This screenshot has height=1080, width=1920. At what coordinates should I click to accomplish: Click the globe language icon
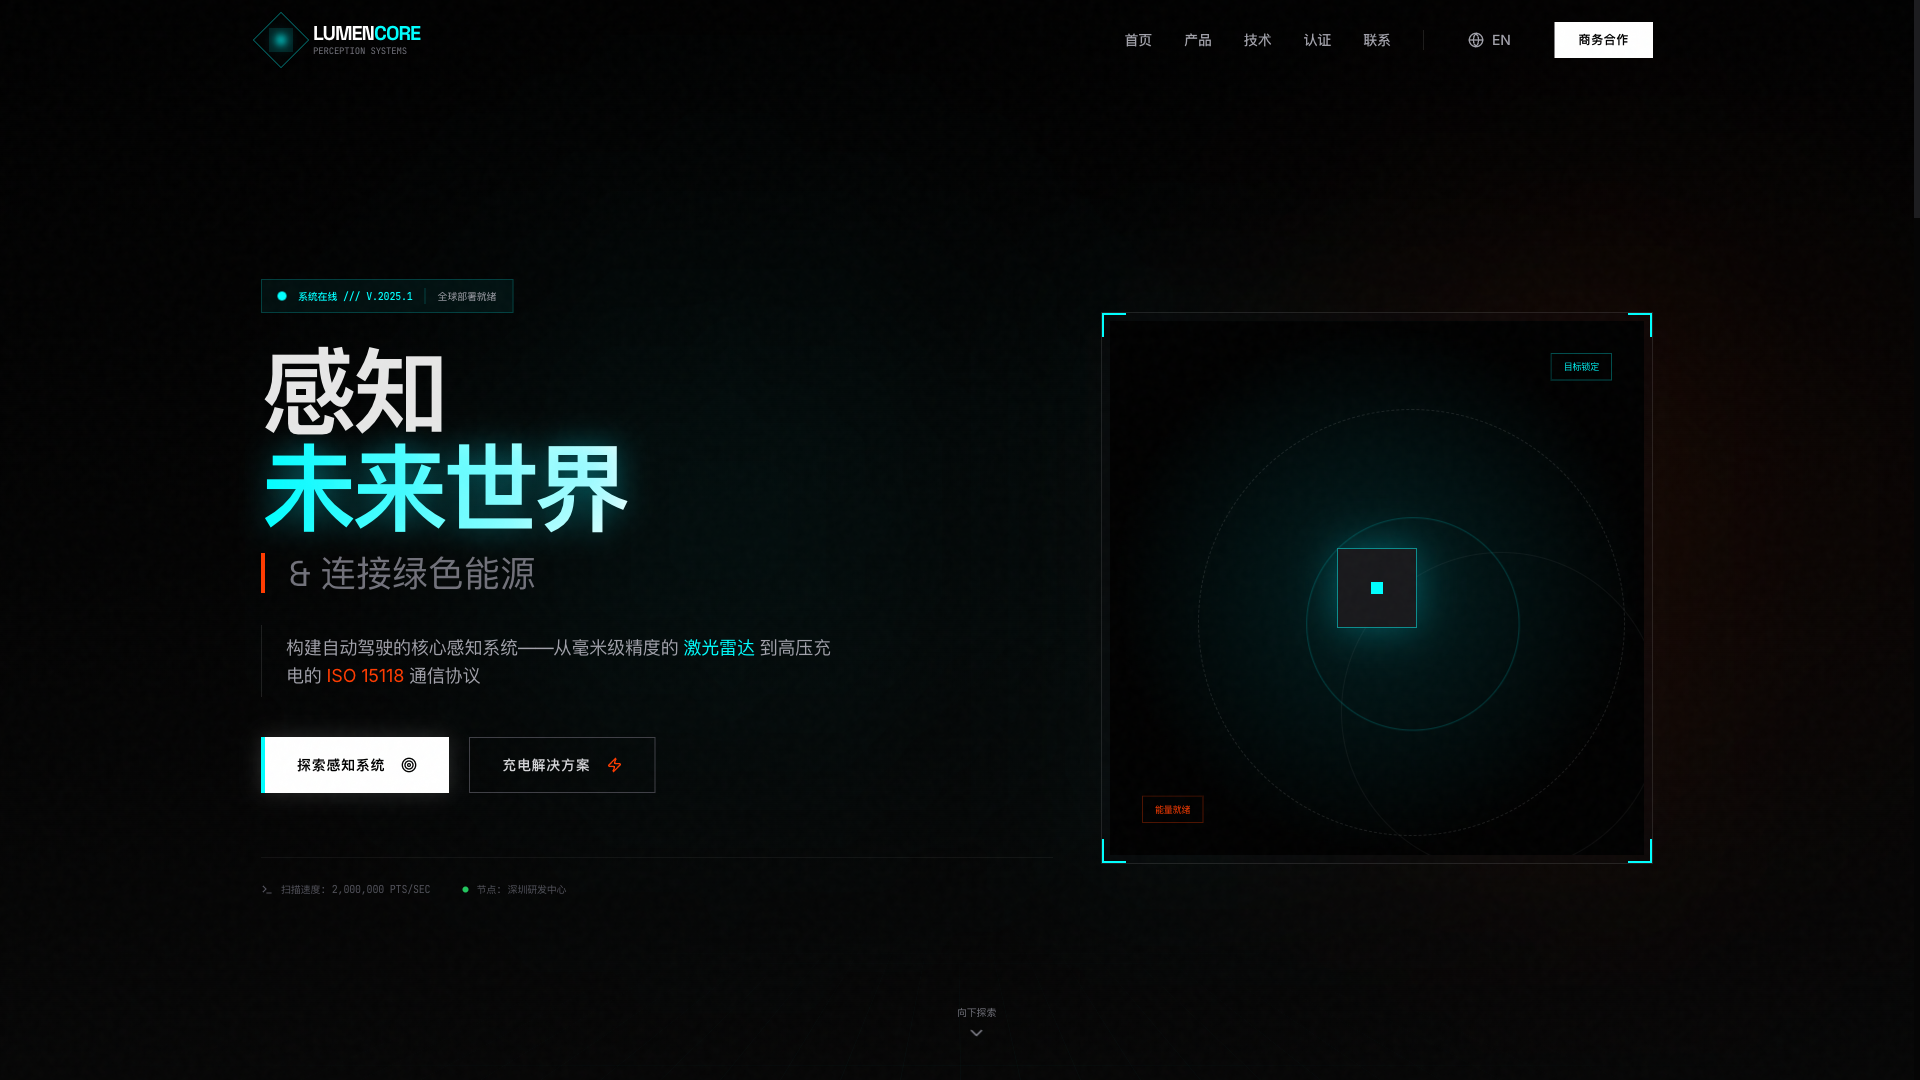click(1474, 40)
